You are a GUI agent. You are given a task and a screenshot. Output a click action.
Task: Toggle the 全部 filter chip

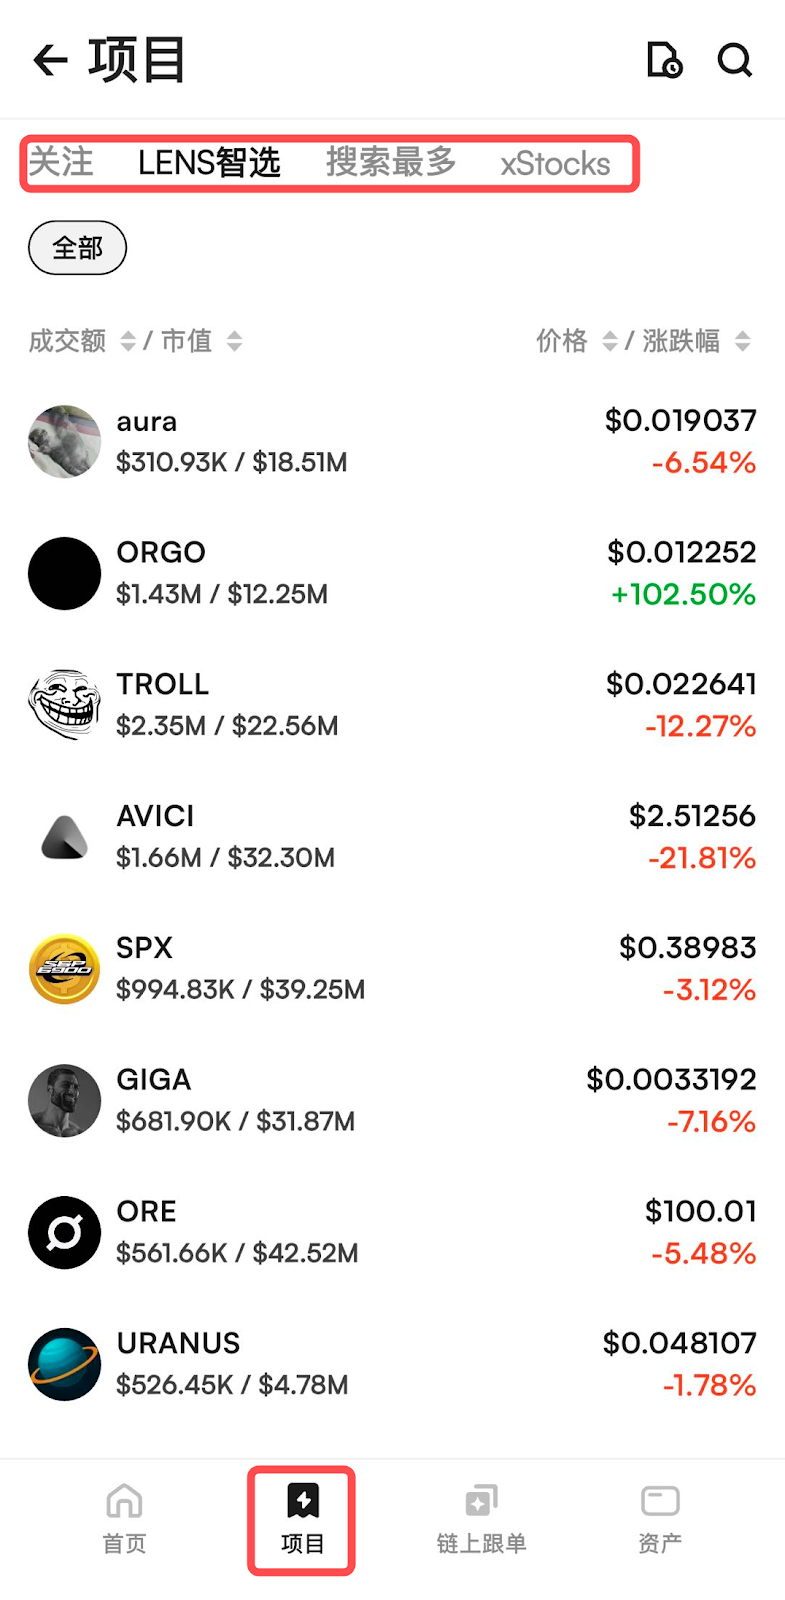pyautogui.click(x=77, y=248)
